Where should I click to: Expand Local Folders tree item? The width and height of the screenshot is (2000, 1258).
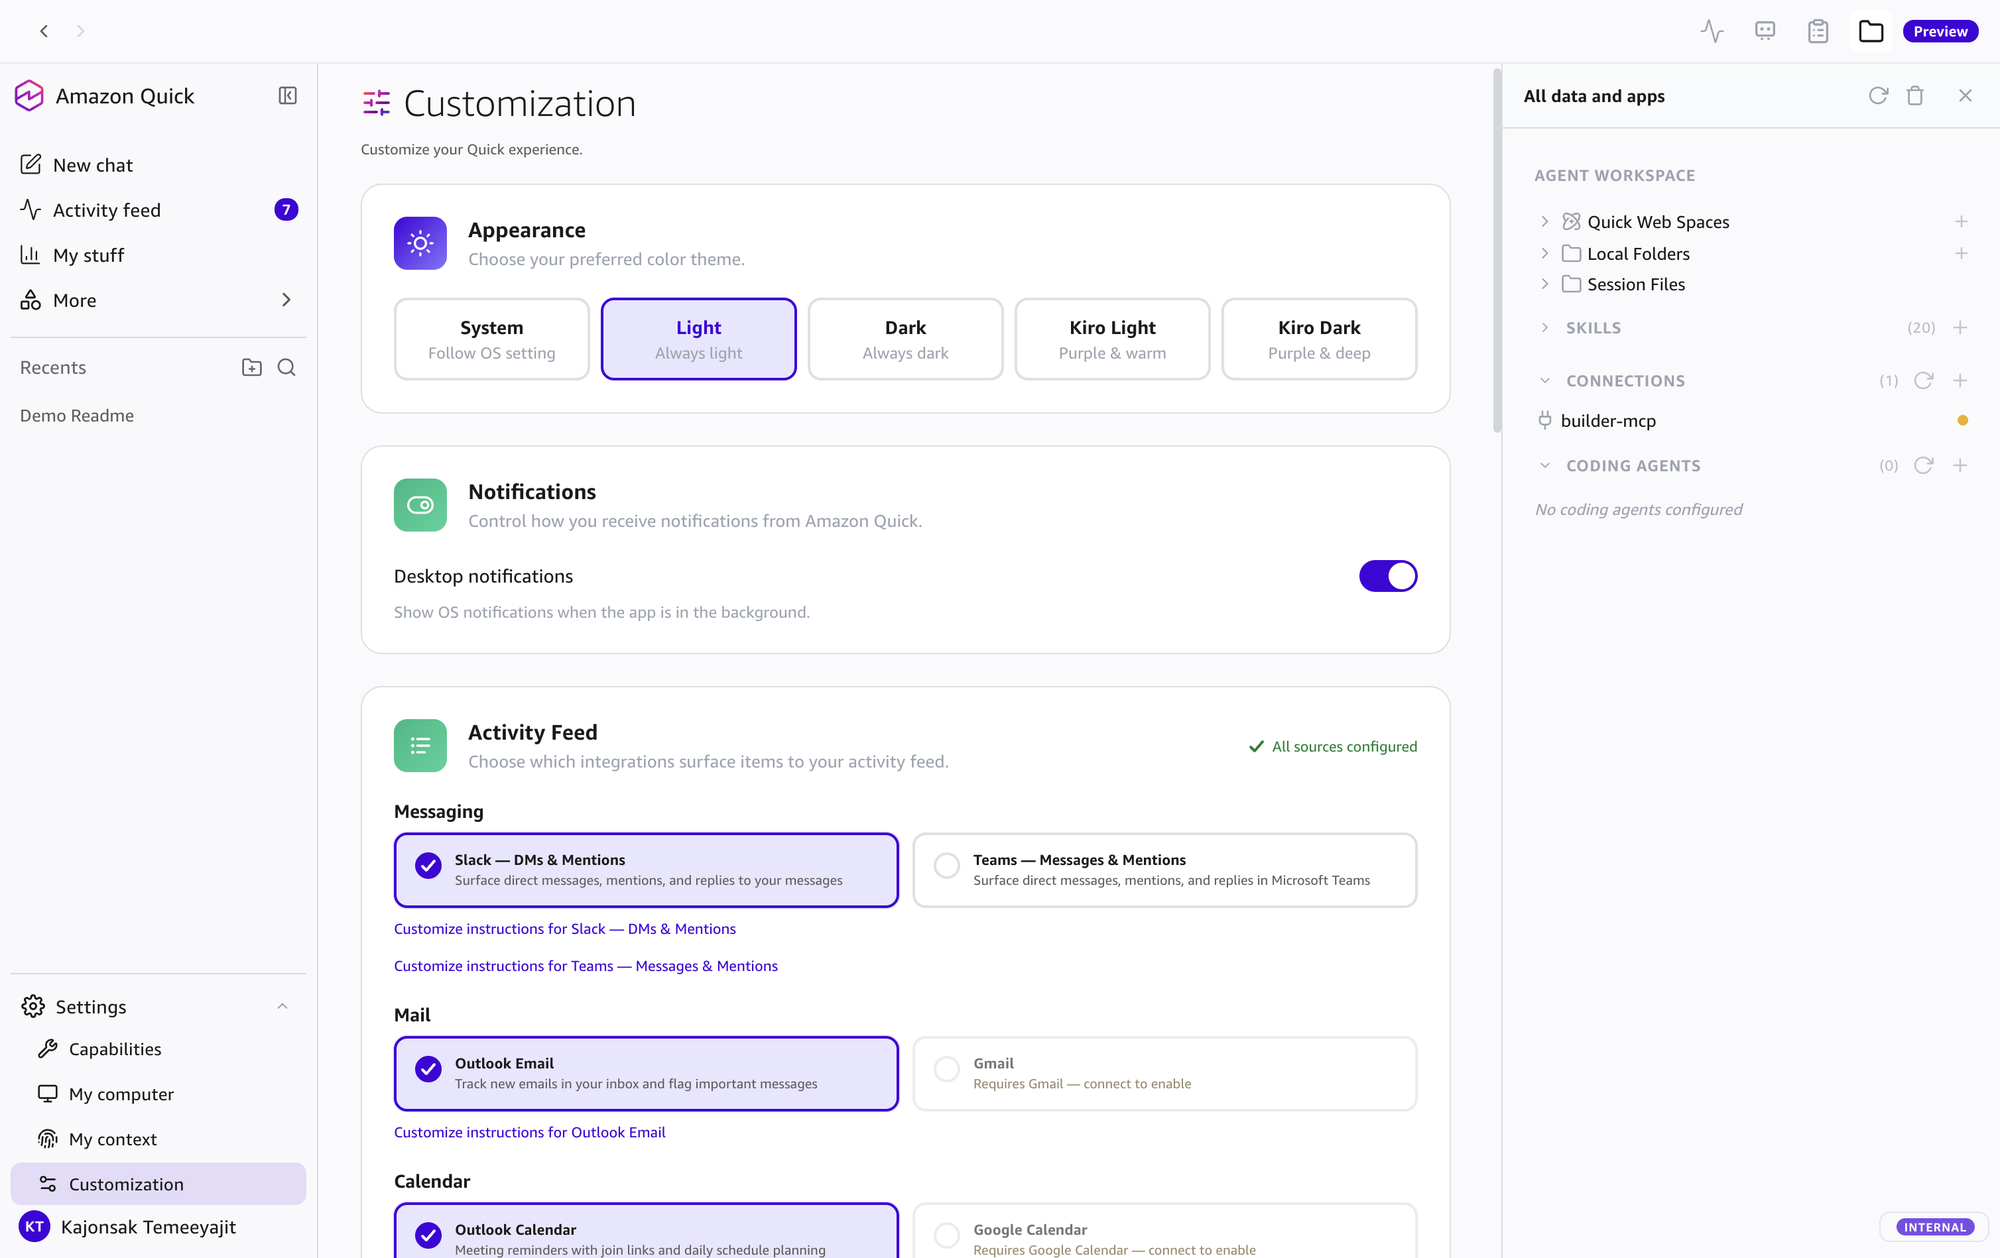(1545, 254)
